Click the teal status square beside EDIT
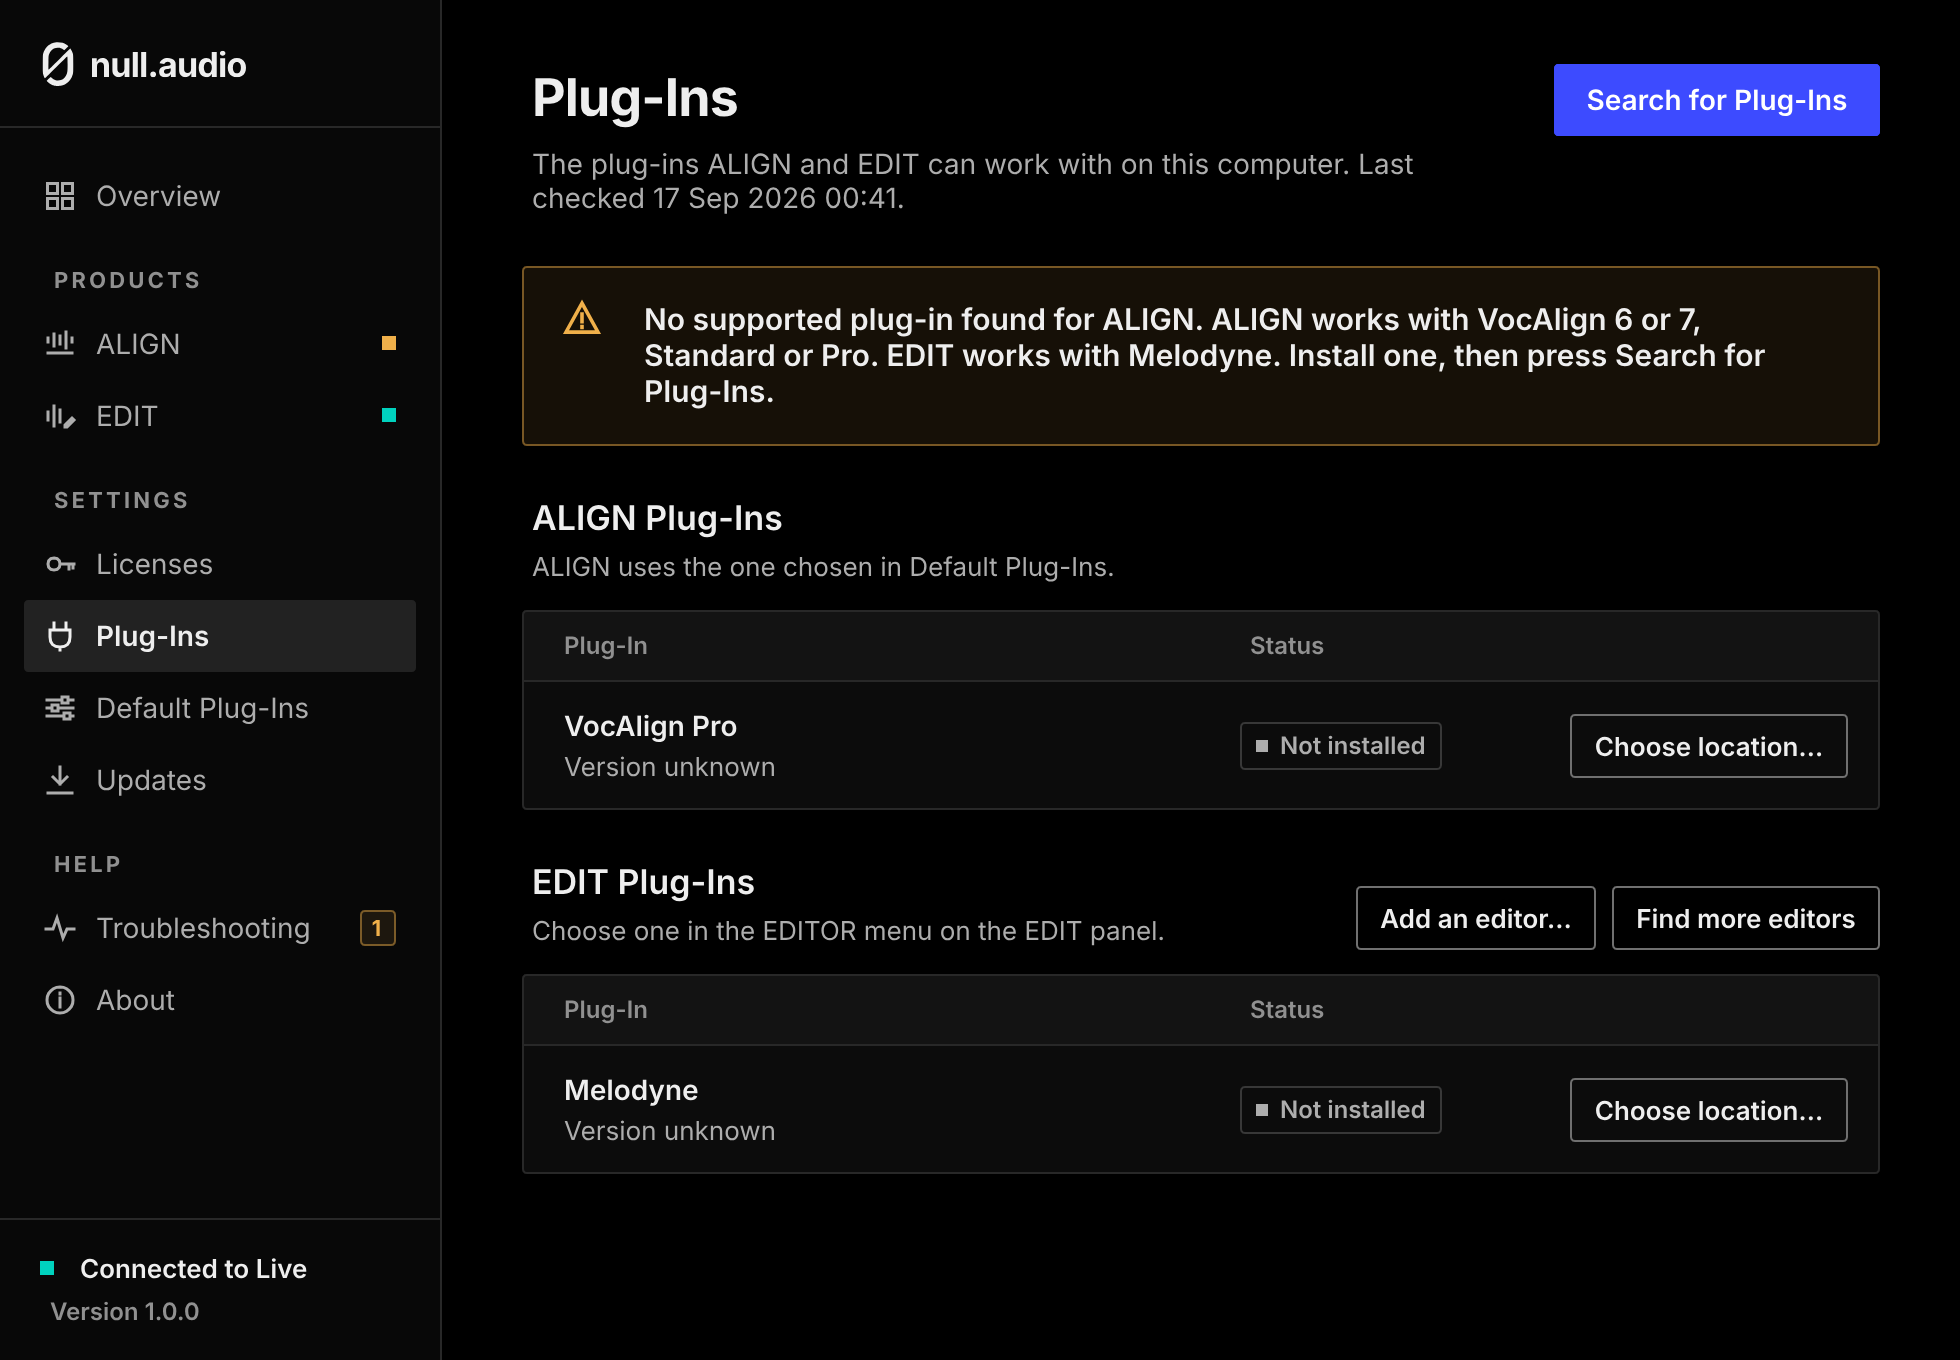 tap(389, 415)
